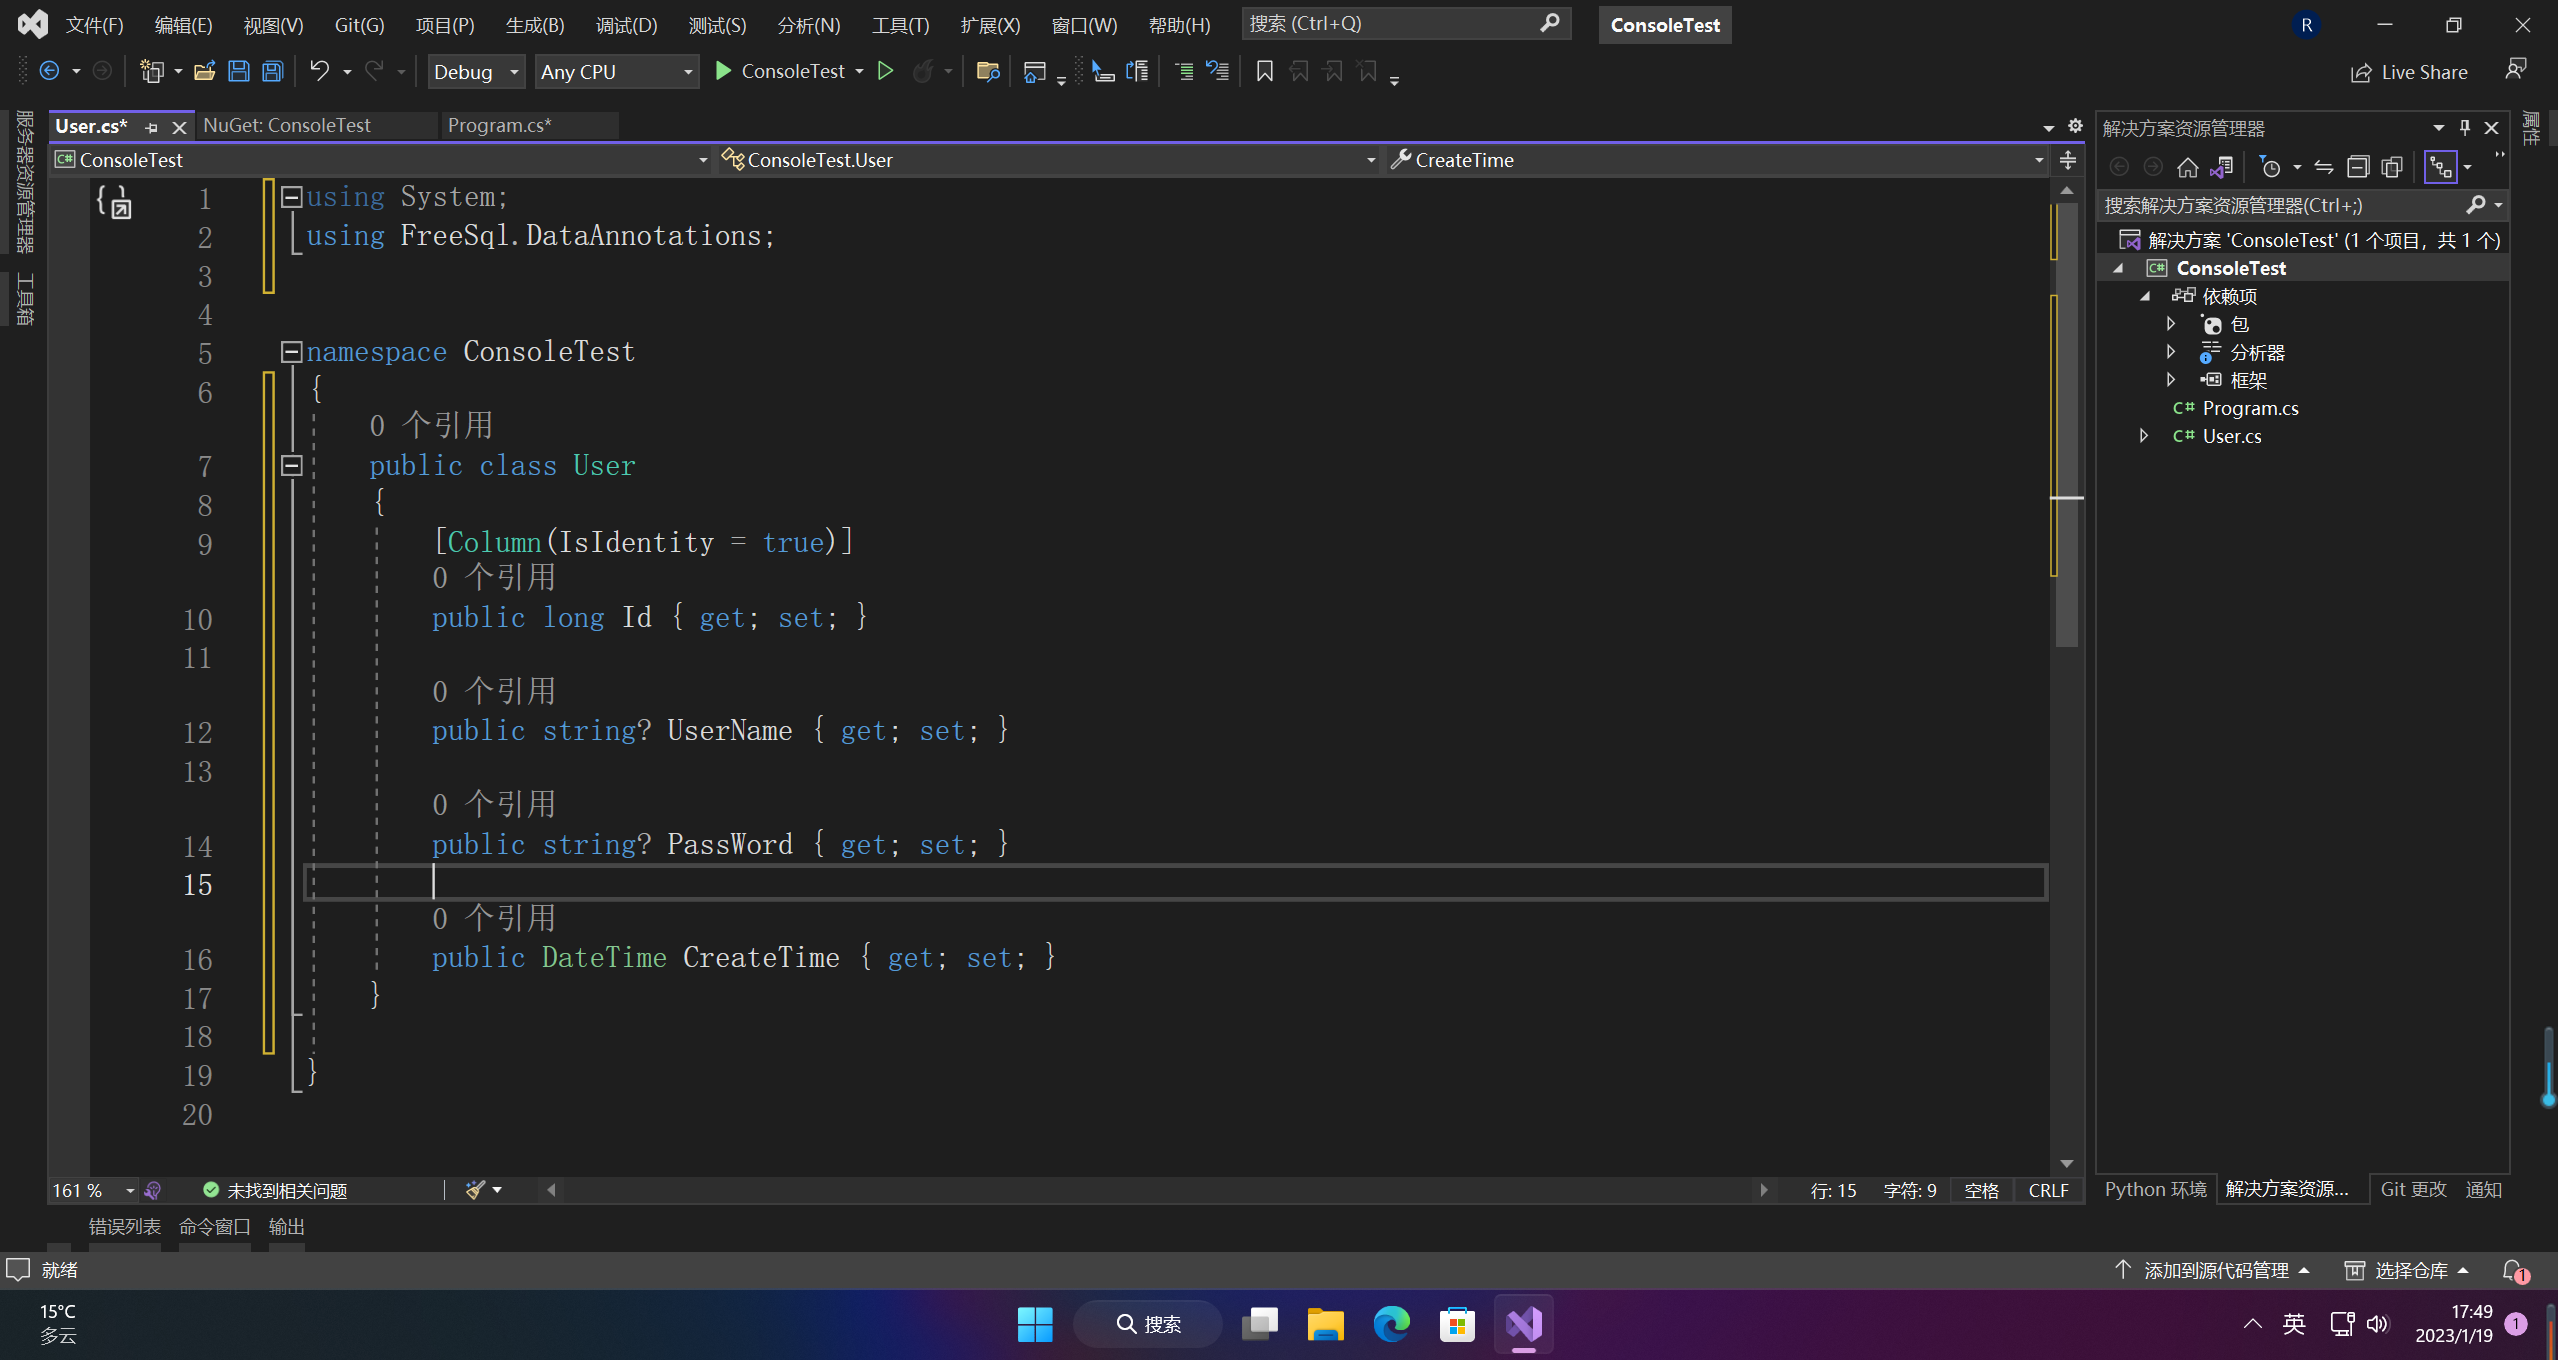The width and height of the screenshot is (2558, 1360).
Task: Select Program.cs in Solution Explorer
Action: pyautogui.click(x=2250, y=408)
